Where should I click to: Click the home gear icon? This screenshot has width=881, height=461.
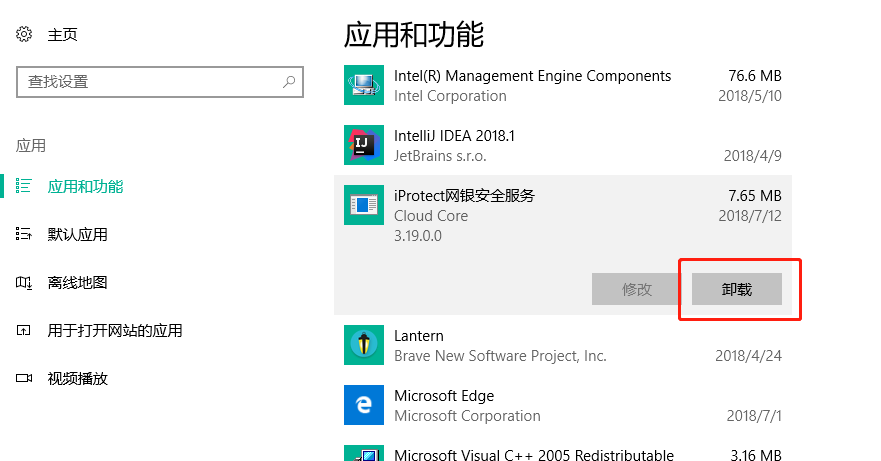point(24,34)
